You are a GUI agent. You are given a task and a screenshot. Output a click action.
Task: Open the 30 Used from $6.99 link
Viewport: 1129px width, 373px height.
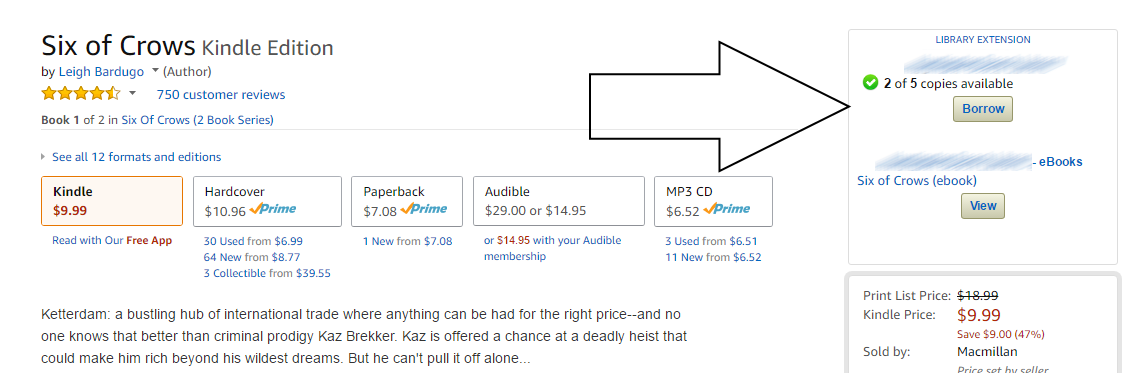[253, 241]
